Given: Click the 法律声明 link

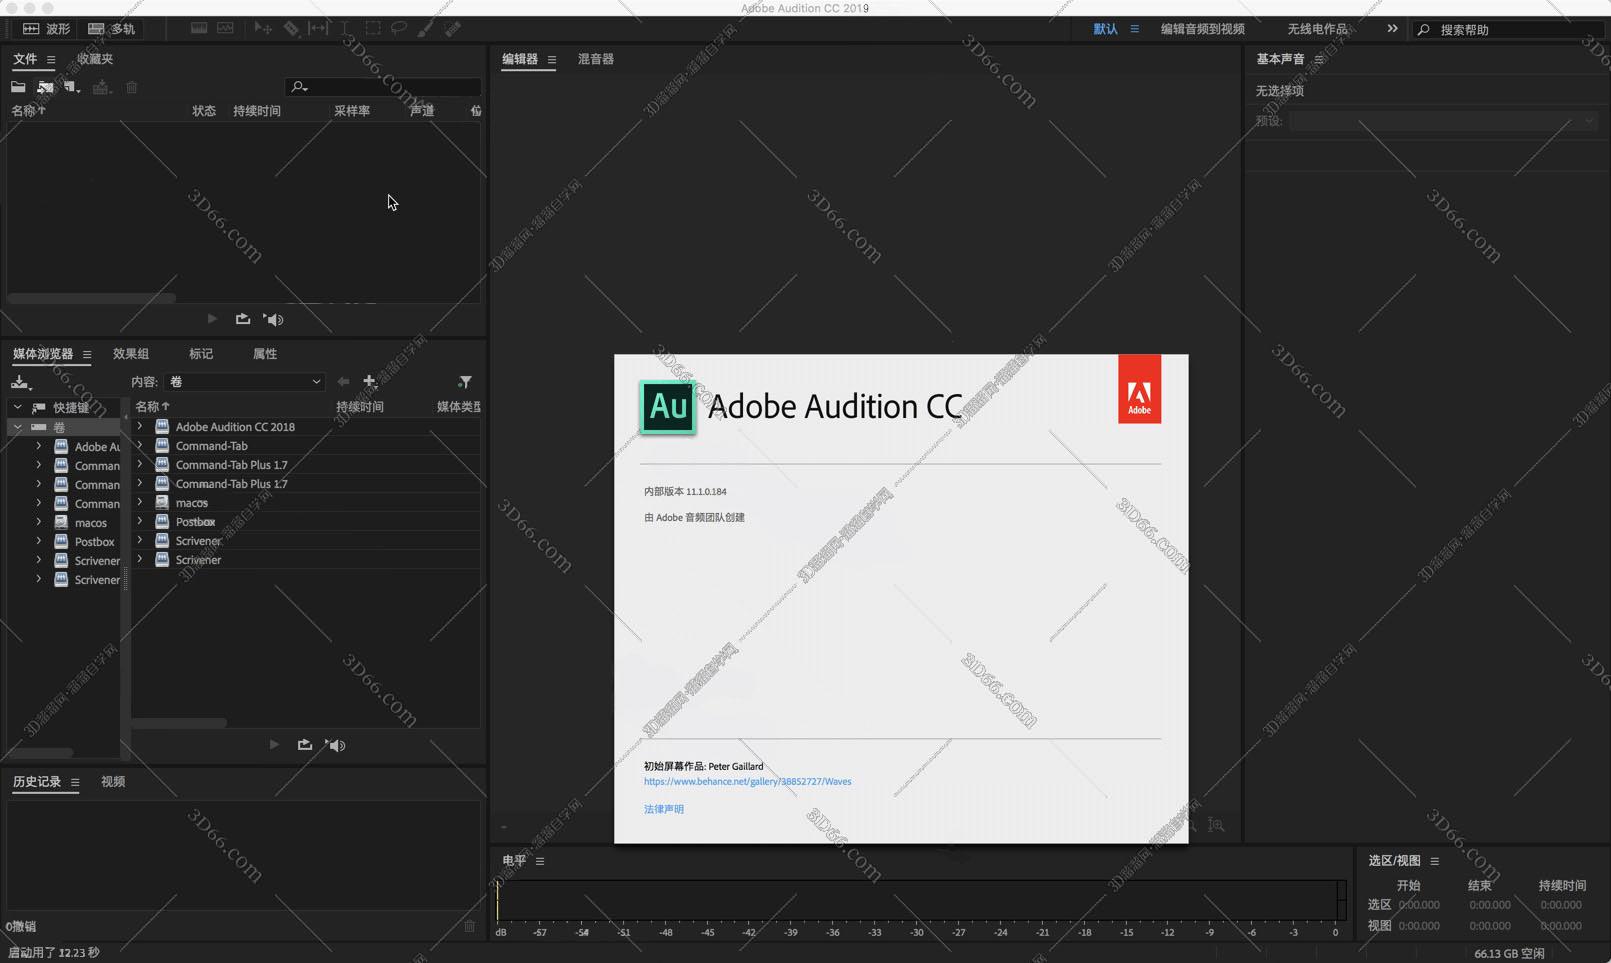Looking at the screenshot, I should [663, 809].
